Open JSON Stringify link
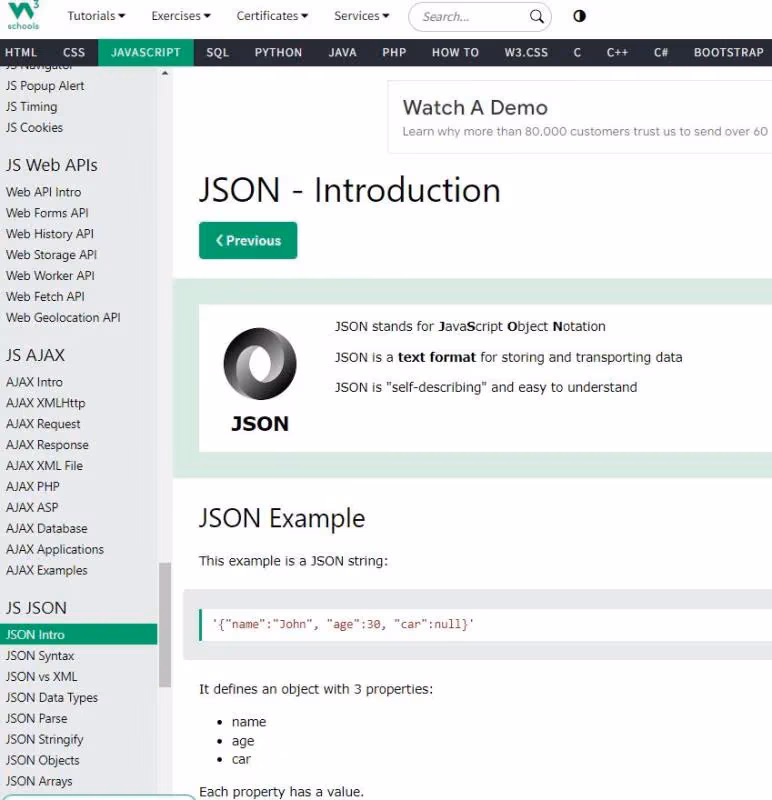The image size is (772, 800). [44, 739]
